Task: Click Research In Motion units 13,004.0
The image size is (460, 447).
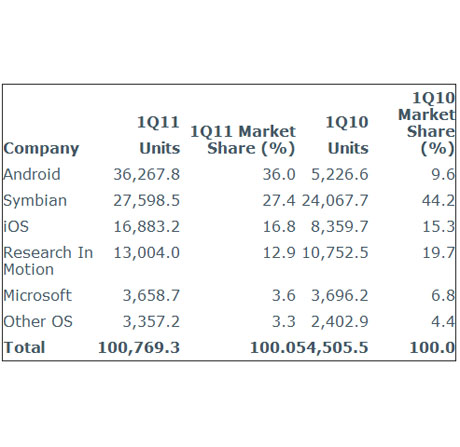Action: (147, 253)
